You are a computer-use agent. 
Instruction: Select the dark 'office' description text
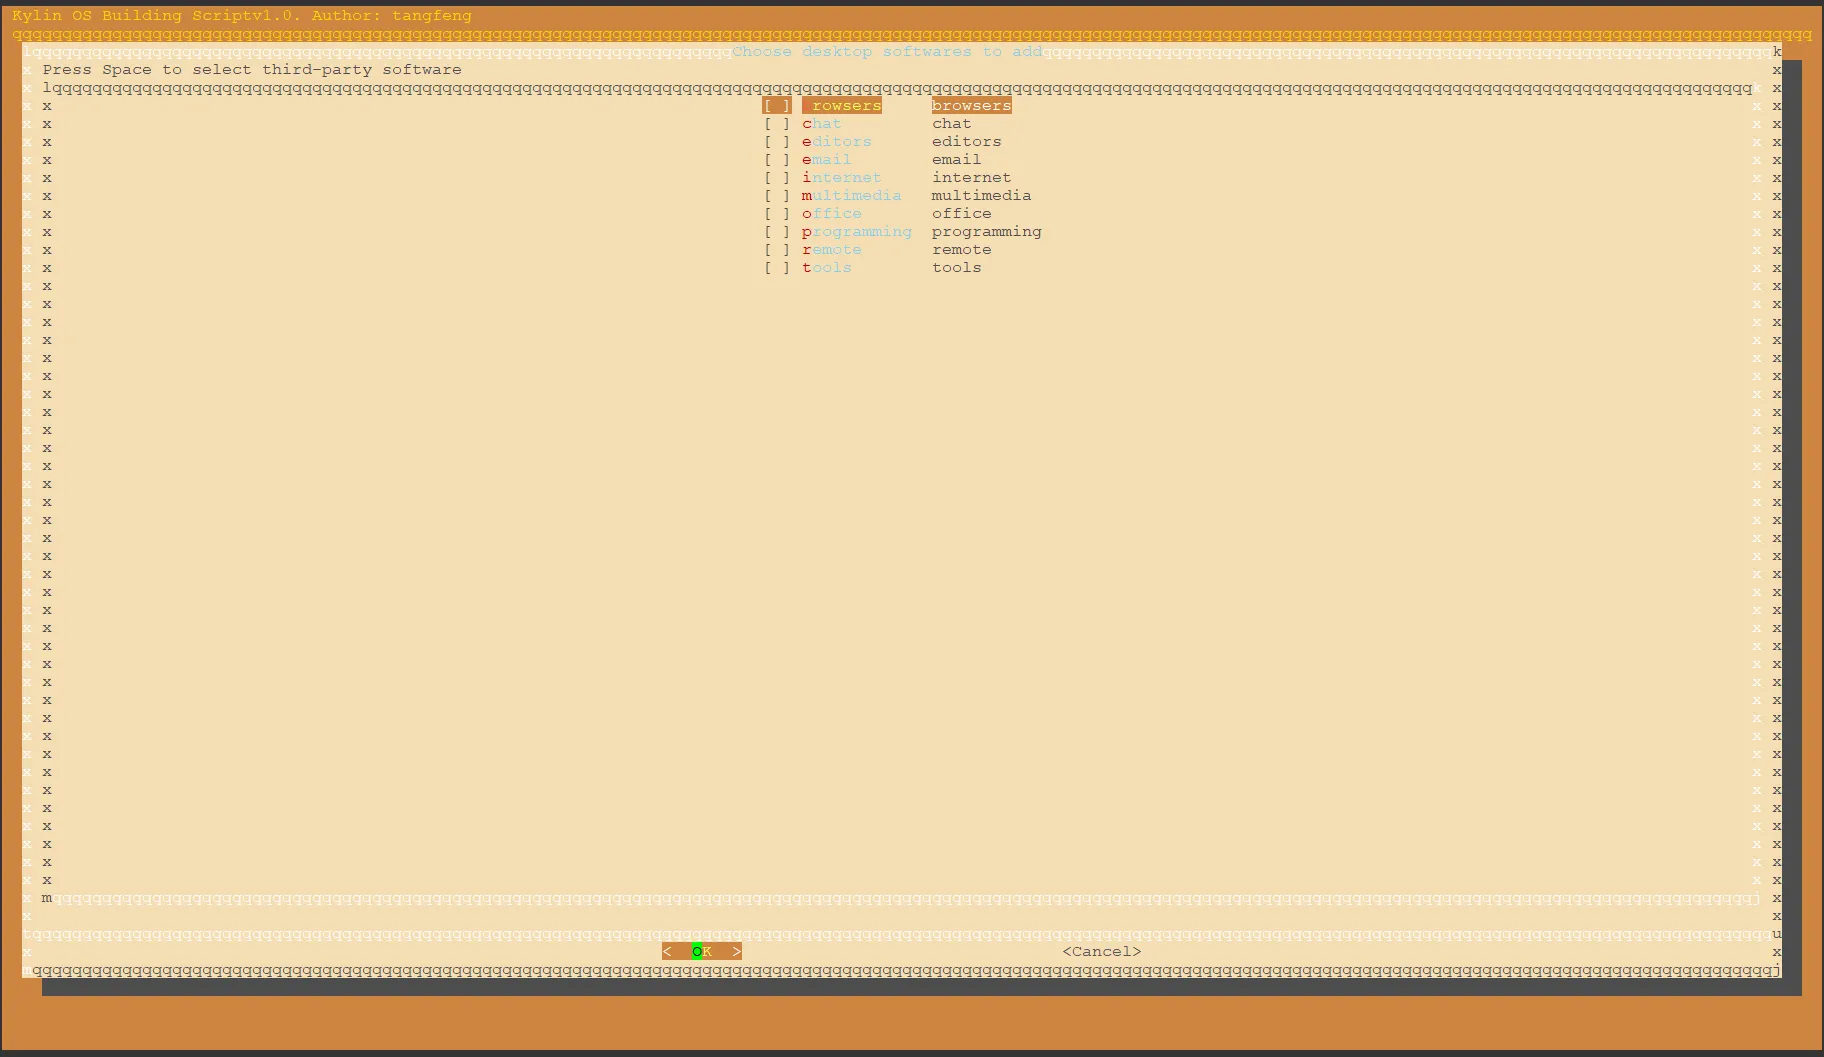(x=961, y=214)
